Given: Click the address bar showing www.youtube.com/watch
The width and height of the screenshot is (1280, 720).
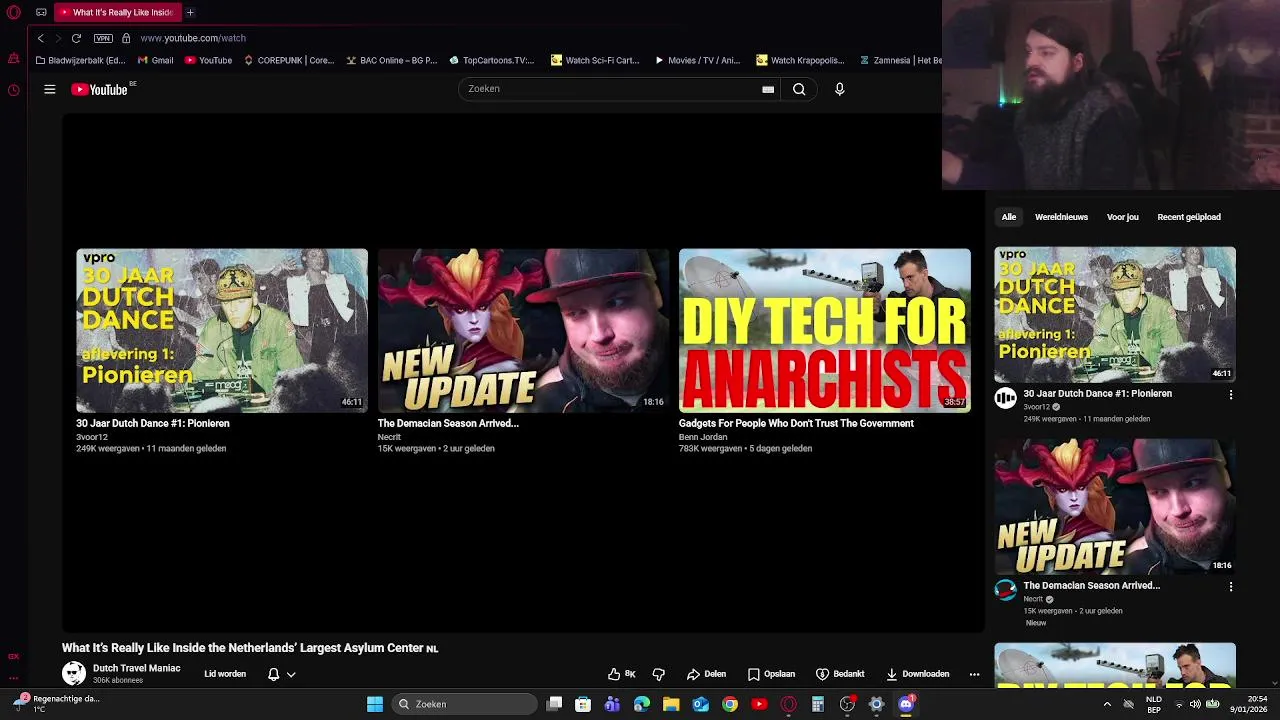Looking at the screenshot, I should point(193,38).
